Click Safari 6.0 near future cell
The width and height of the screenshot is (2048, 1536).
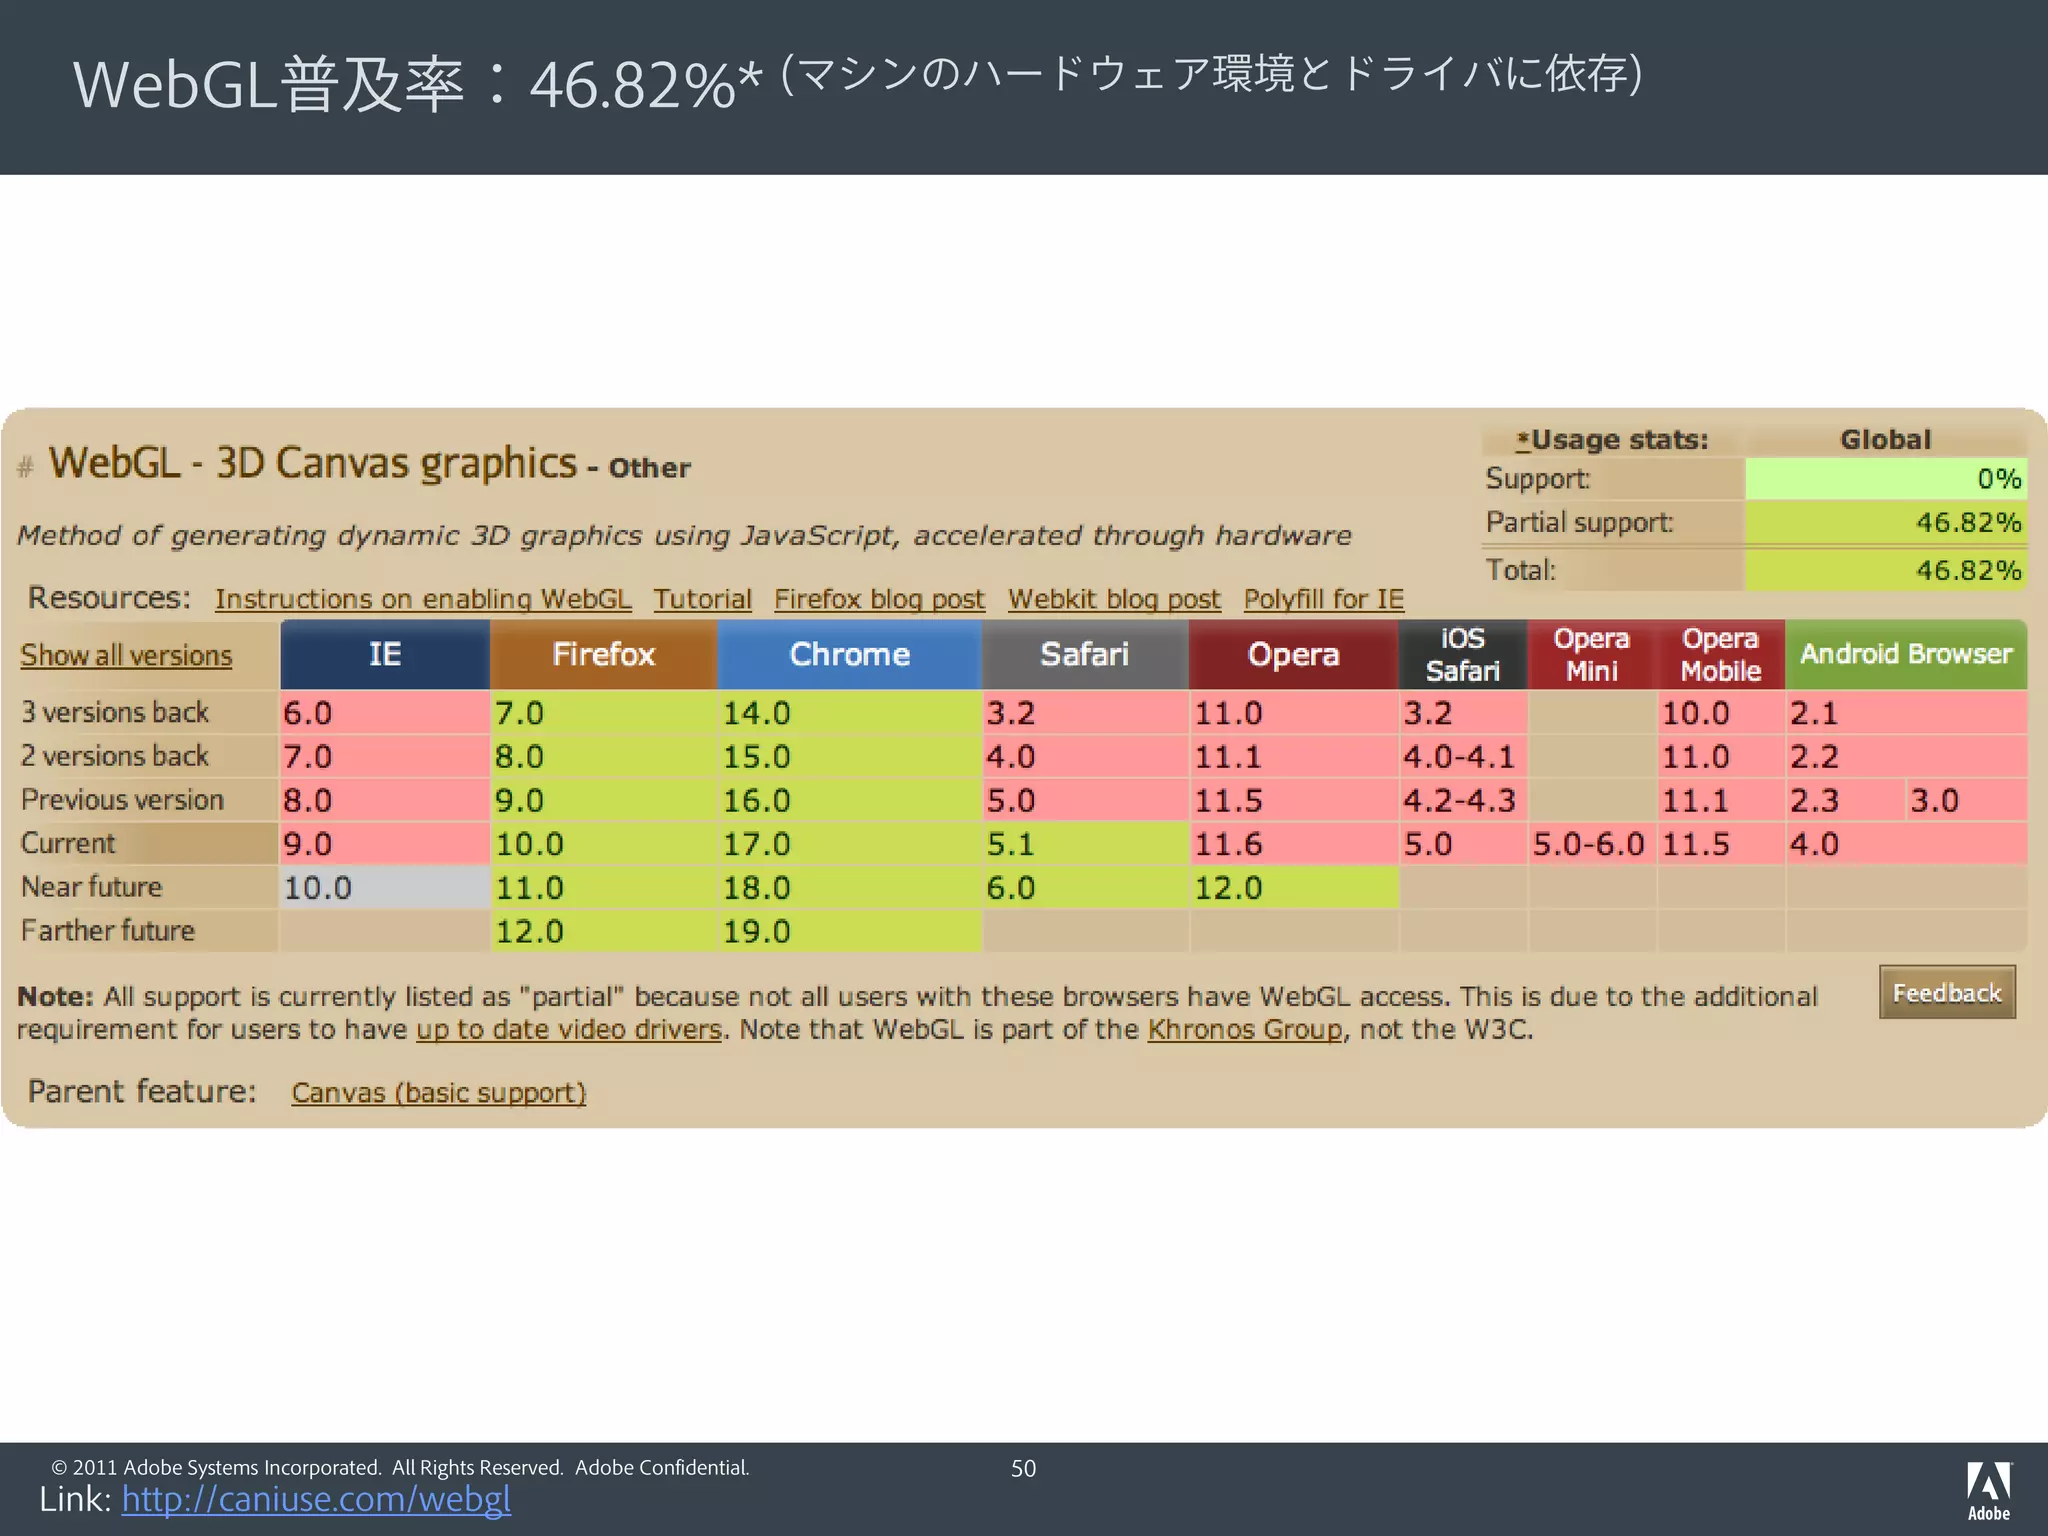click(1085, 888)
